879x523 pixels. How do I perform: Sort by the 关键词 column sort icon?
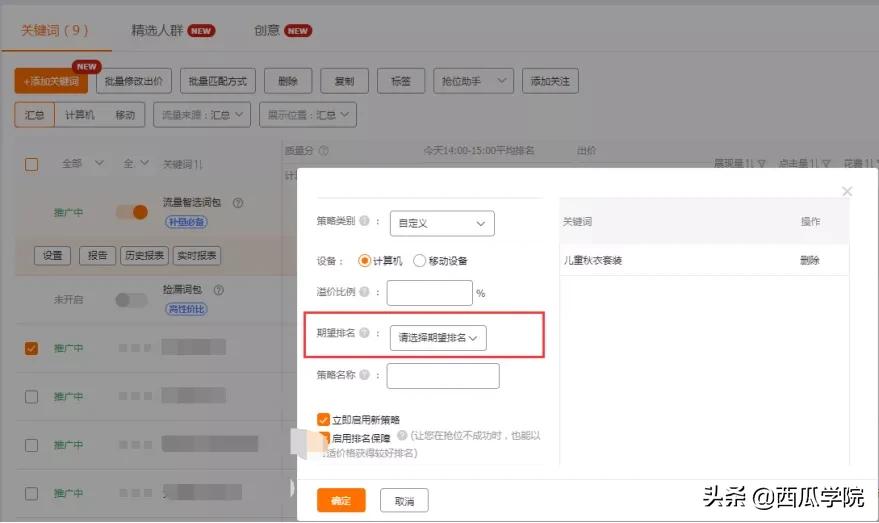coord(198,164)
